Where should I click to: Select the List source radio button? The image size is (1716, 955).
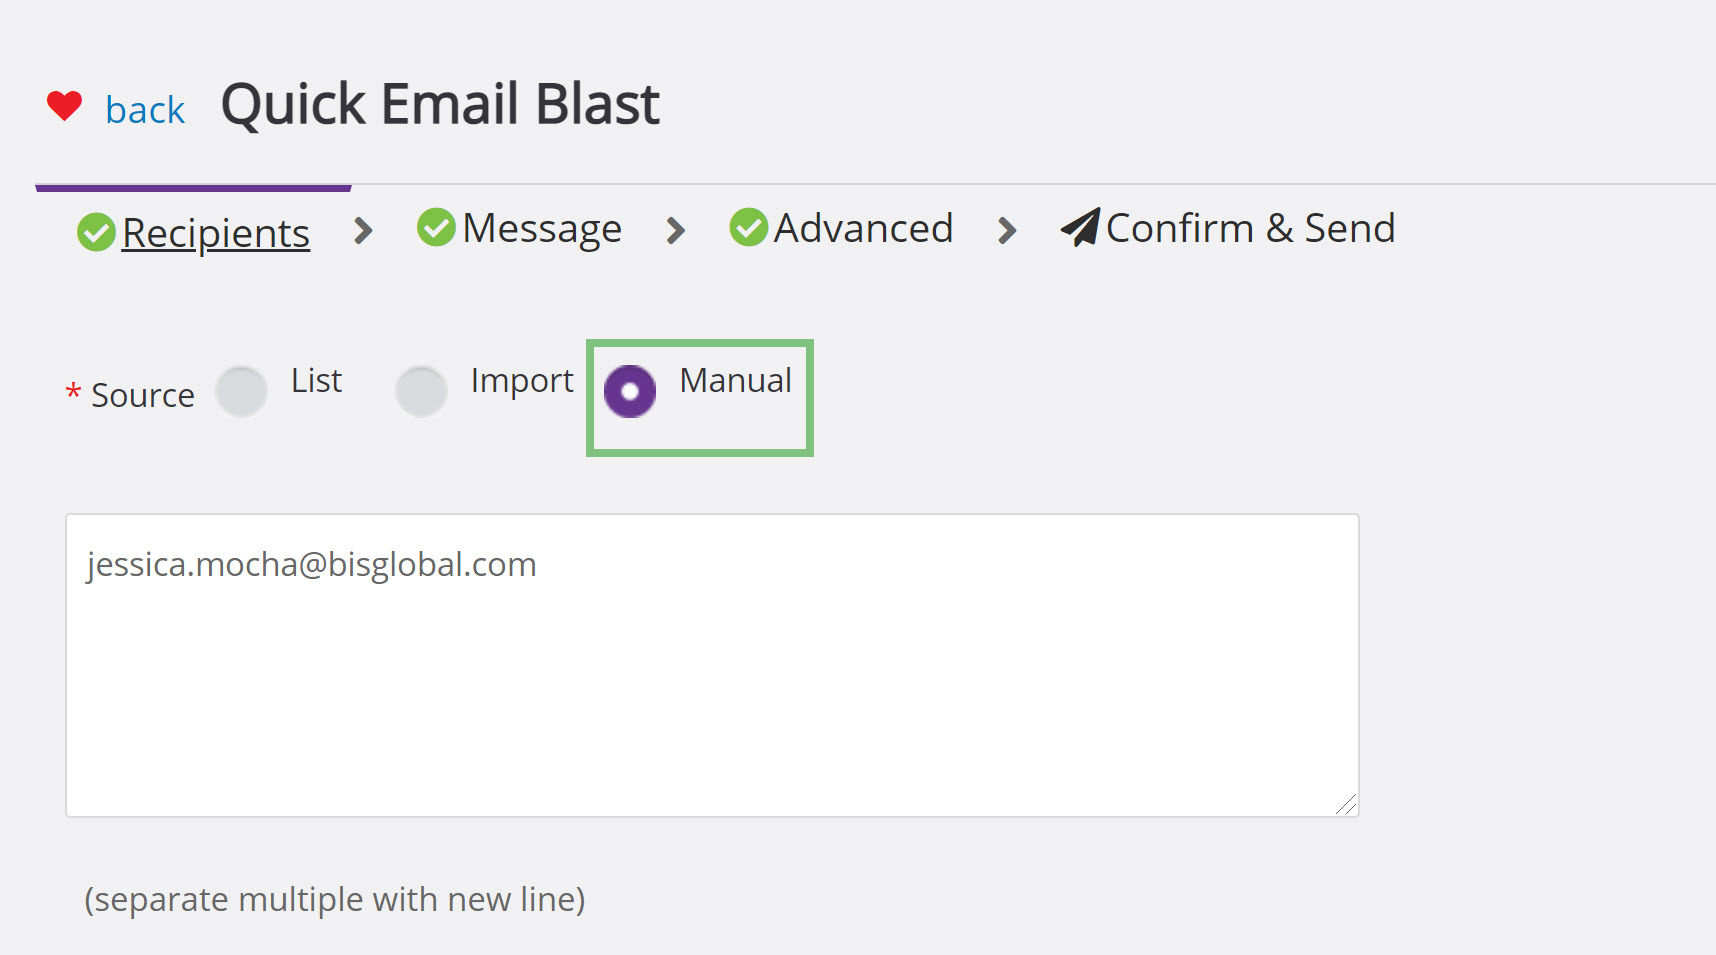point(241,391)
